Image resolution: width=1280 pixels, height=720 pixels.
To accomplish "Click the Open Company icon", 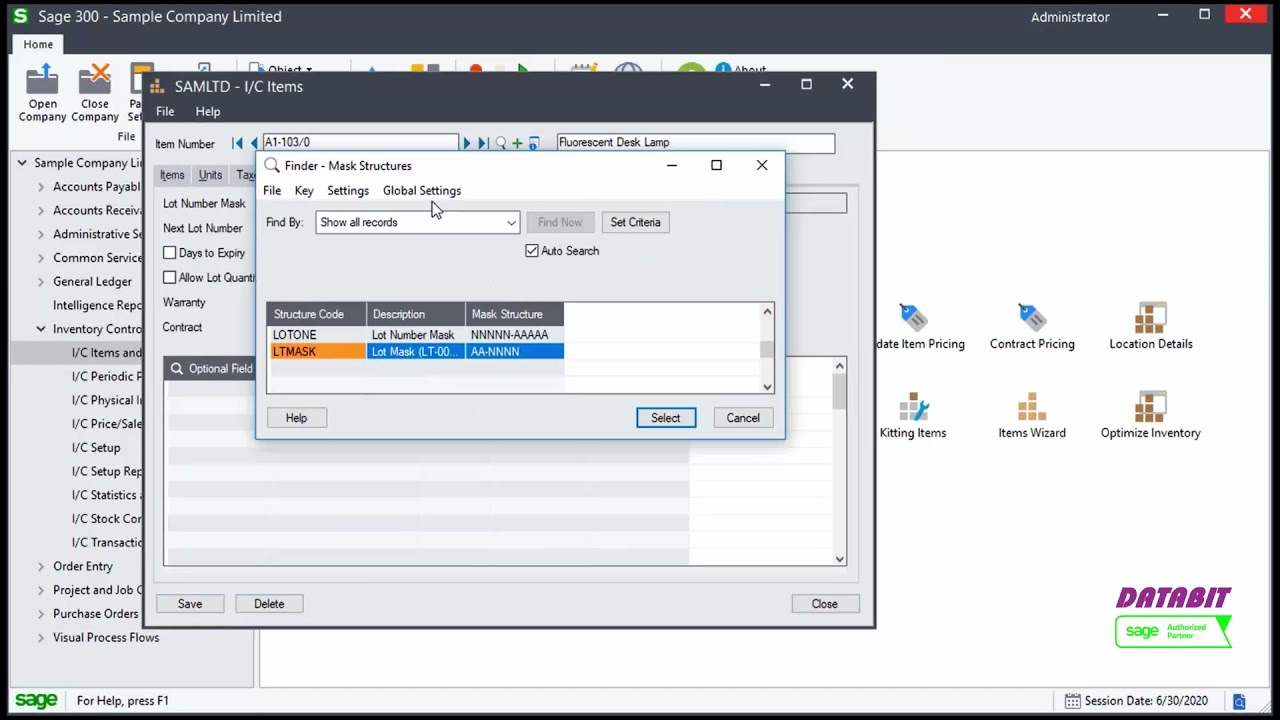I will (42, 79).
